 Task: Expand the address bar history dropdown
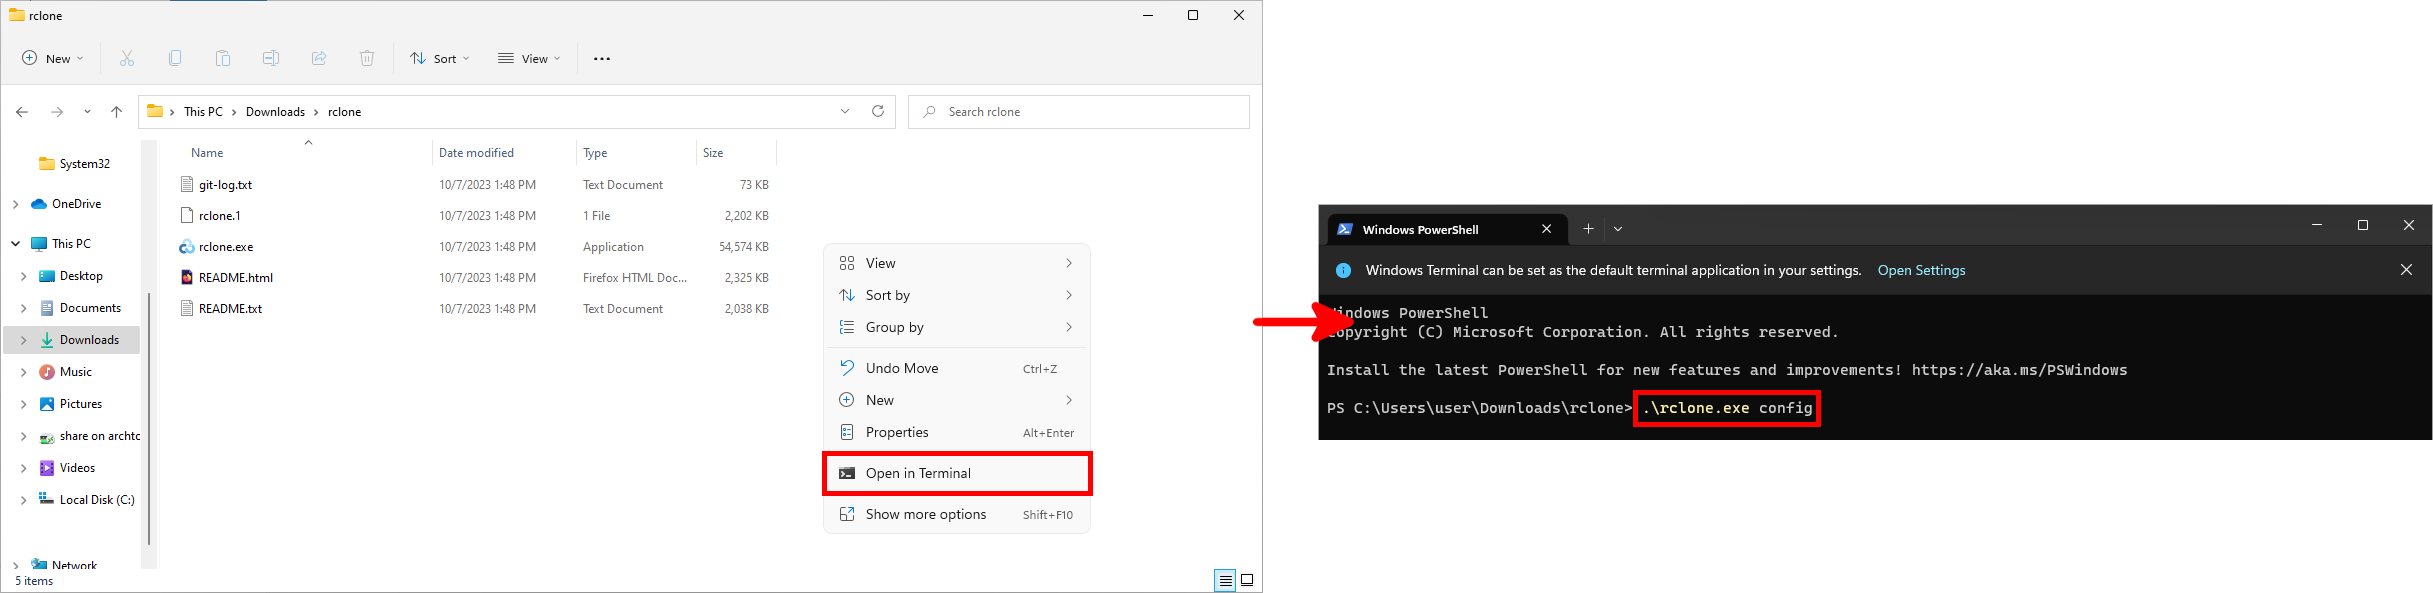[845, 111]
